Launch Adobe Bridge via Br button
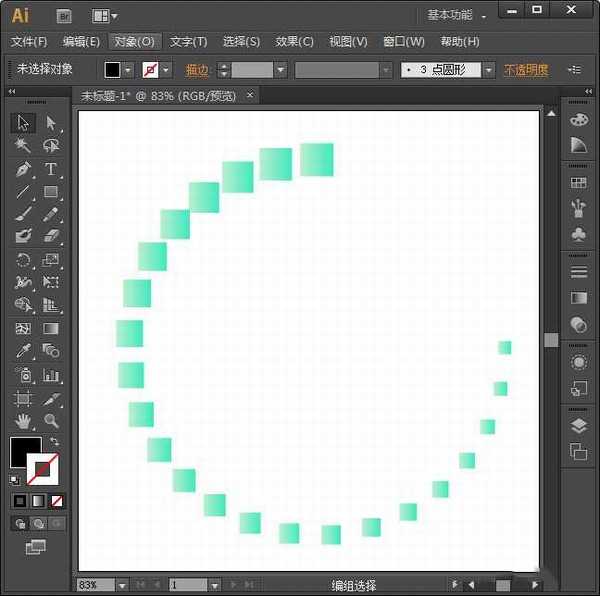This screenshot has width=600, height=596. coord(65,15)
